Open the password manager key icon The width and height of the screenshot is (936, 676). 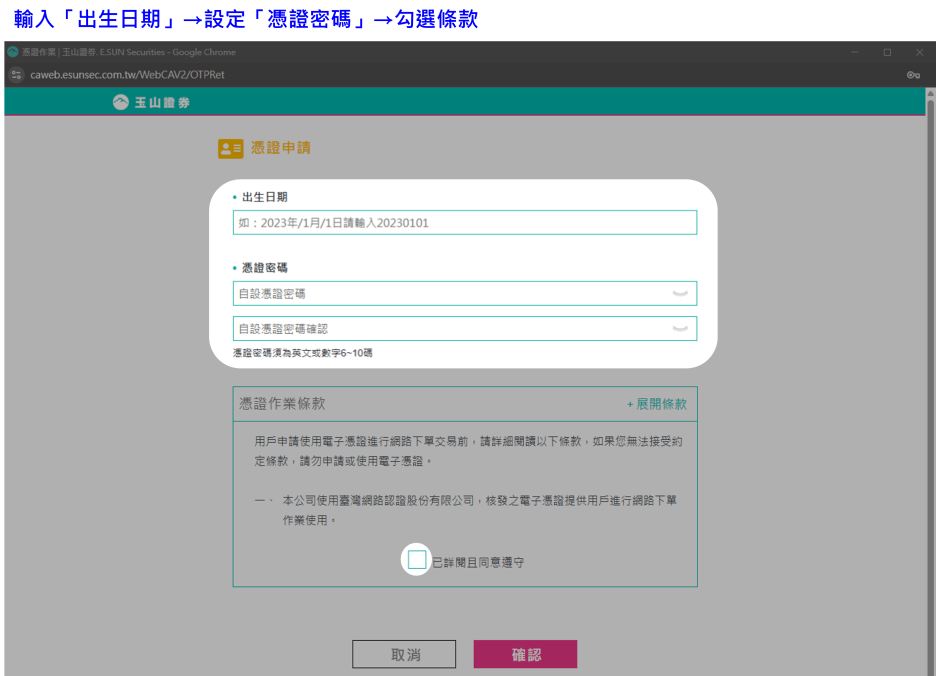pyautogui.click(x=912, y=75)
